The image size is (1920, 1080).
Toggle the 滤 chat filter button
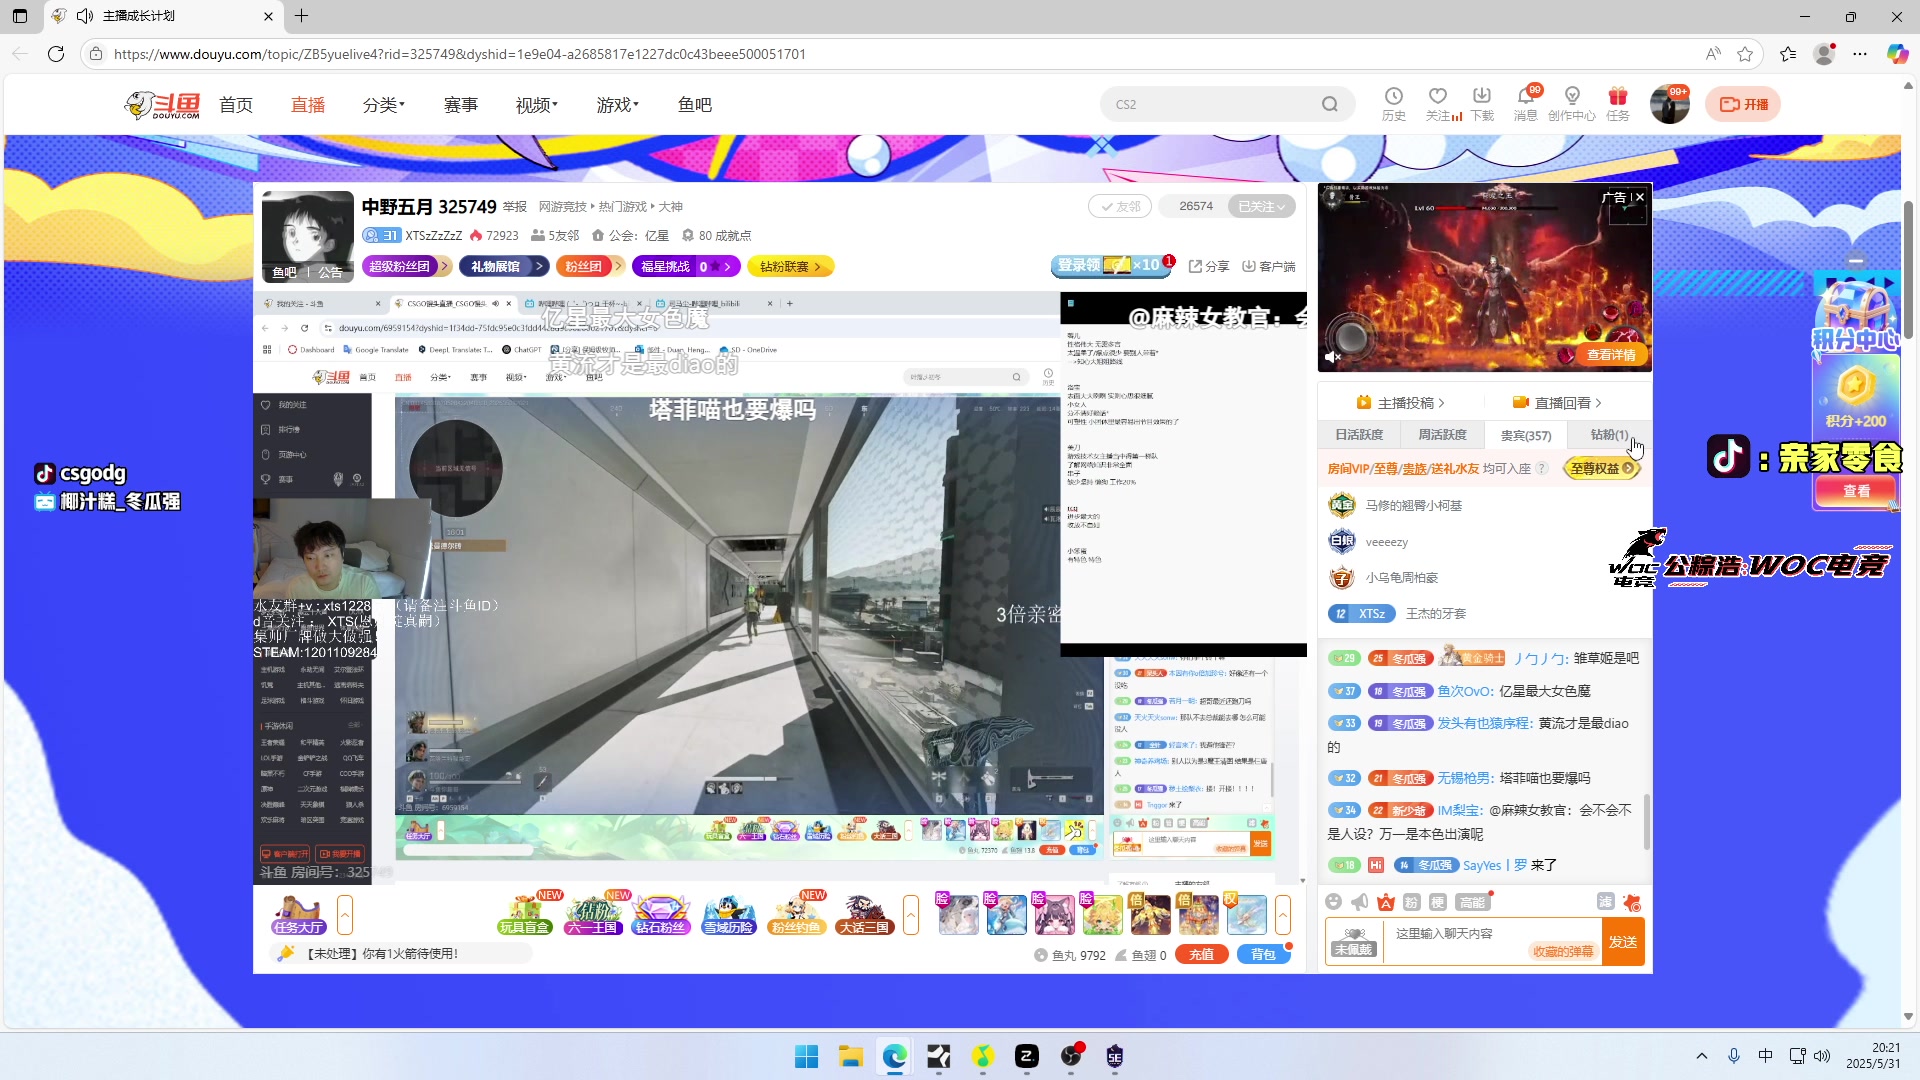(1605, 902)
